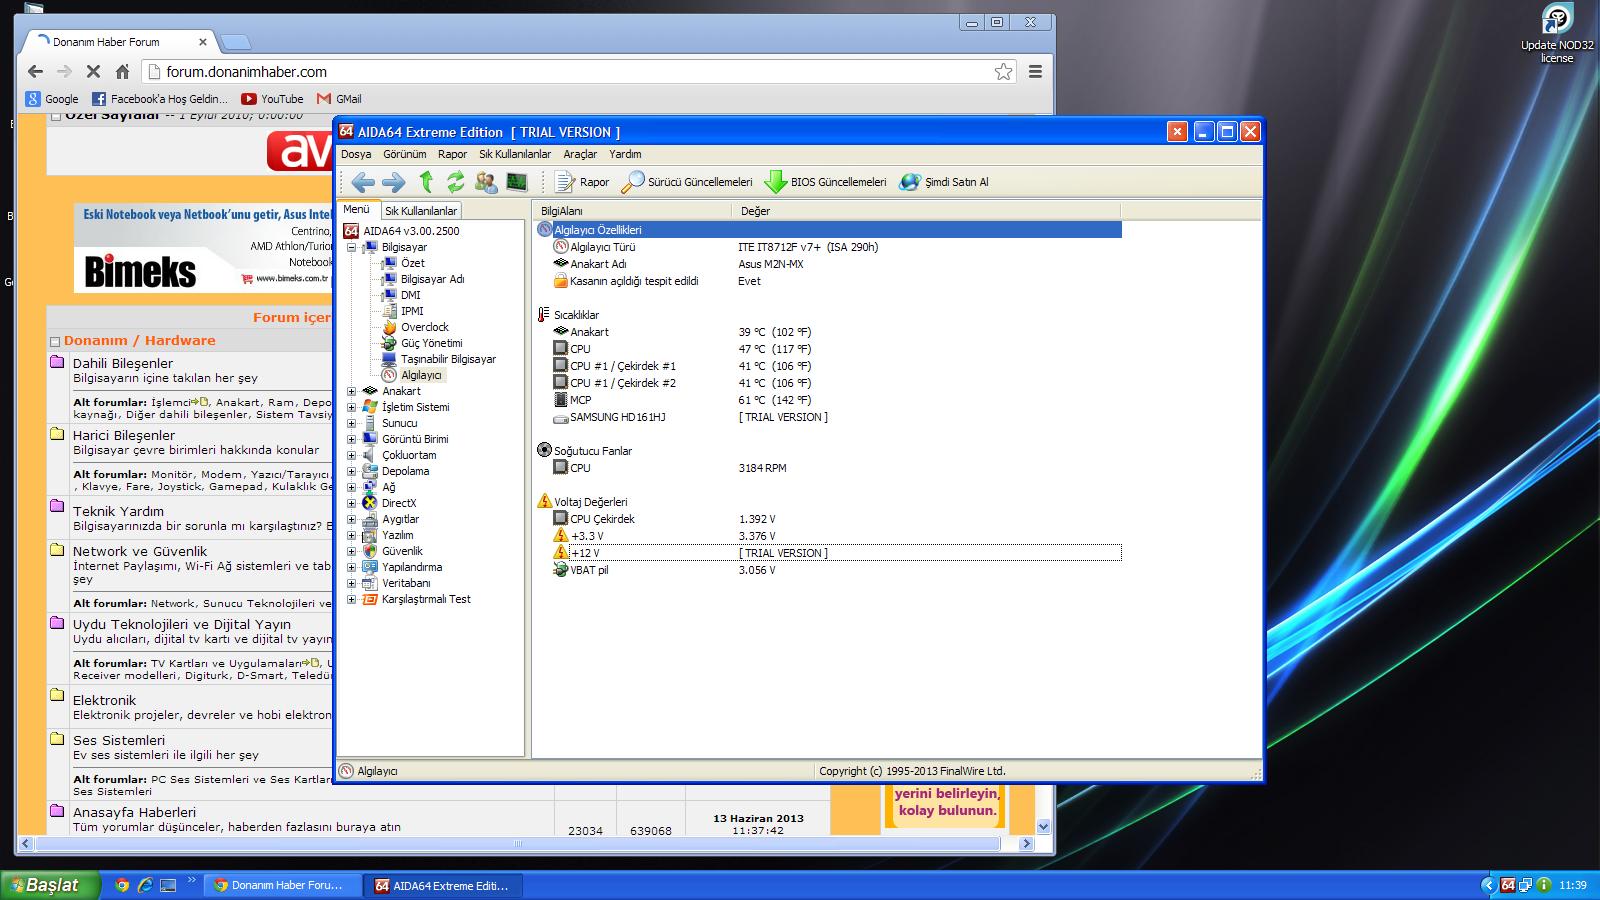Expand the DirectX node

[x=351, y=503]
